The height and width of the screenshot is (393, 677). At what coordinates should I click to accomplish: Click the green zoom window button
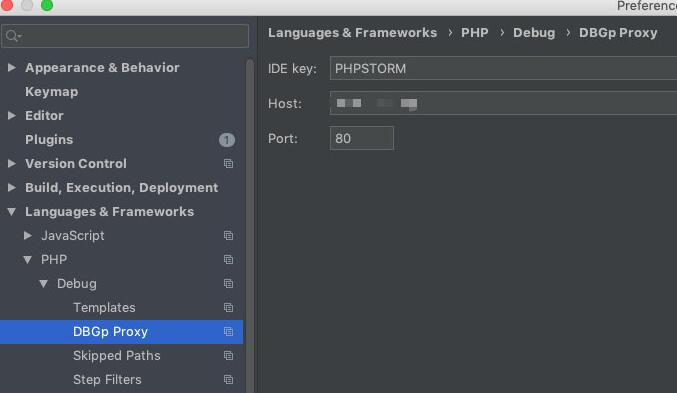[47, 5]
